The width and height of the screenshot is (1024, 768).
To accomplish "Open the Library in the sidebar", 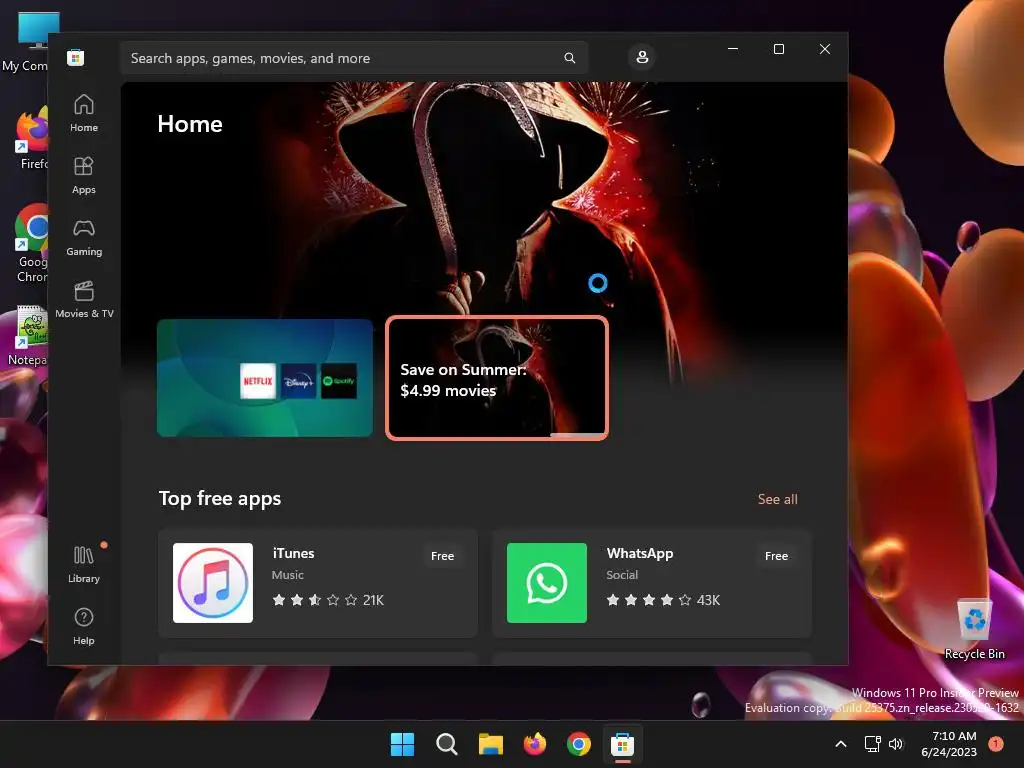I will (x=84, y=565).
